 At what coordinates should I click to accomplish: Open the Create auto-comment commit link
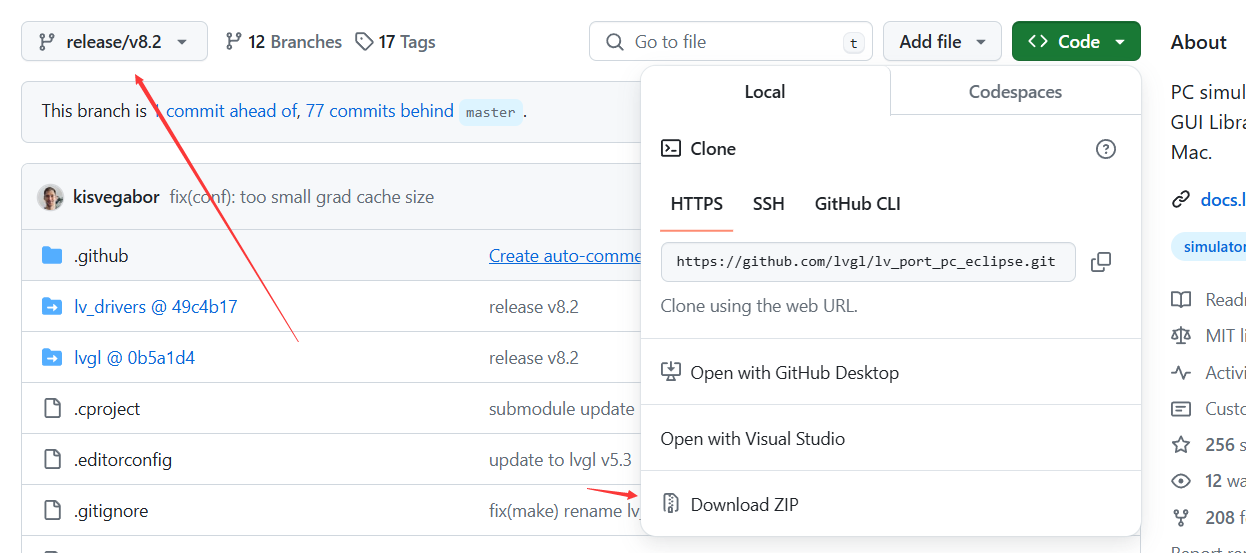(565, 256)
